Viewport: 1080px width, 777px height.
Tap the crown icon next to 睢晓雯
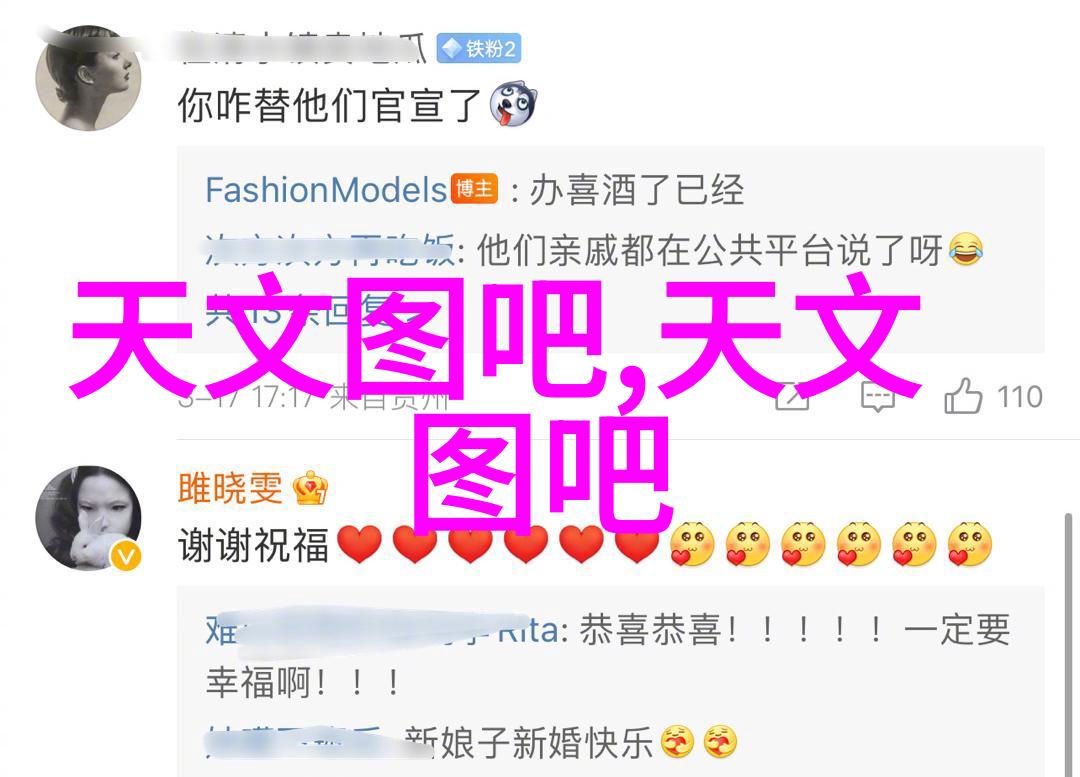[310, 488]
